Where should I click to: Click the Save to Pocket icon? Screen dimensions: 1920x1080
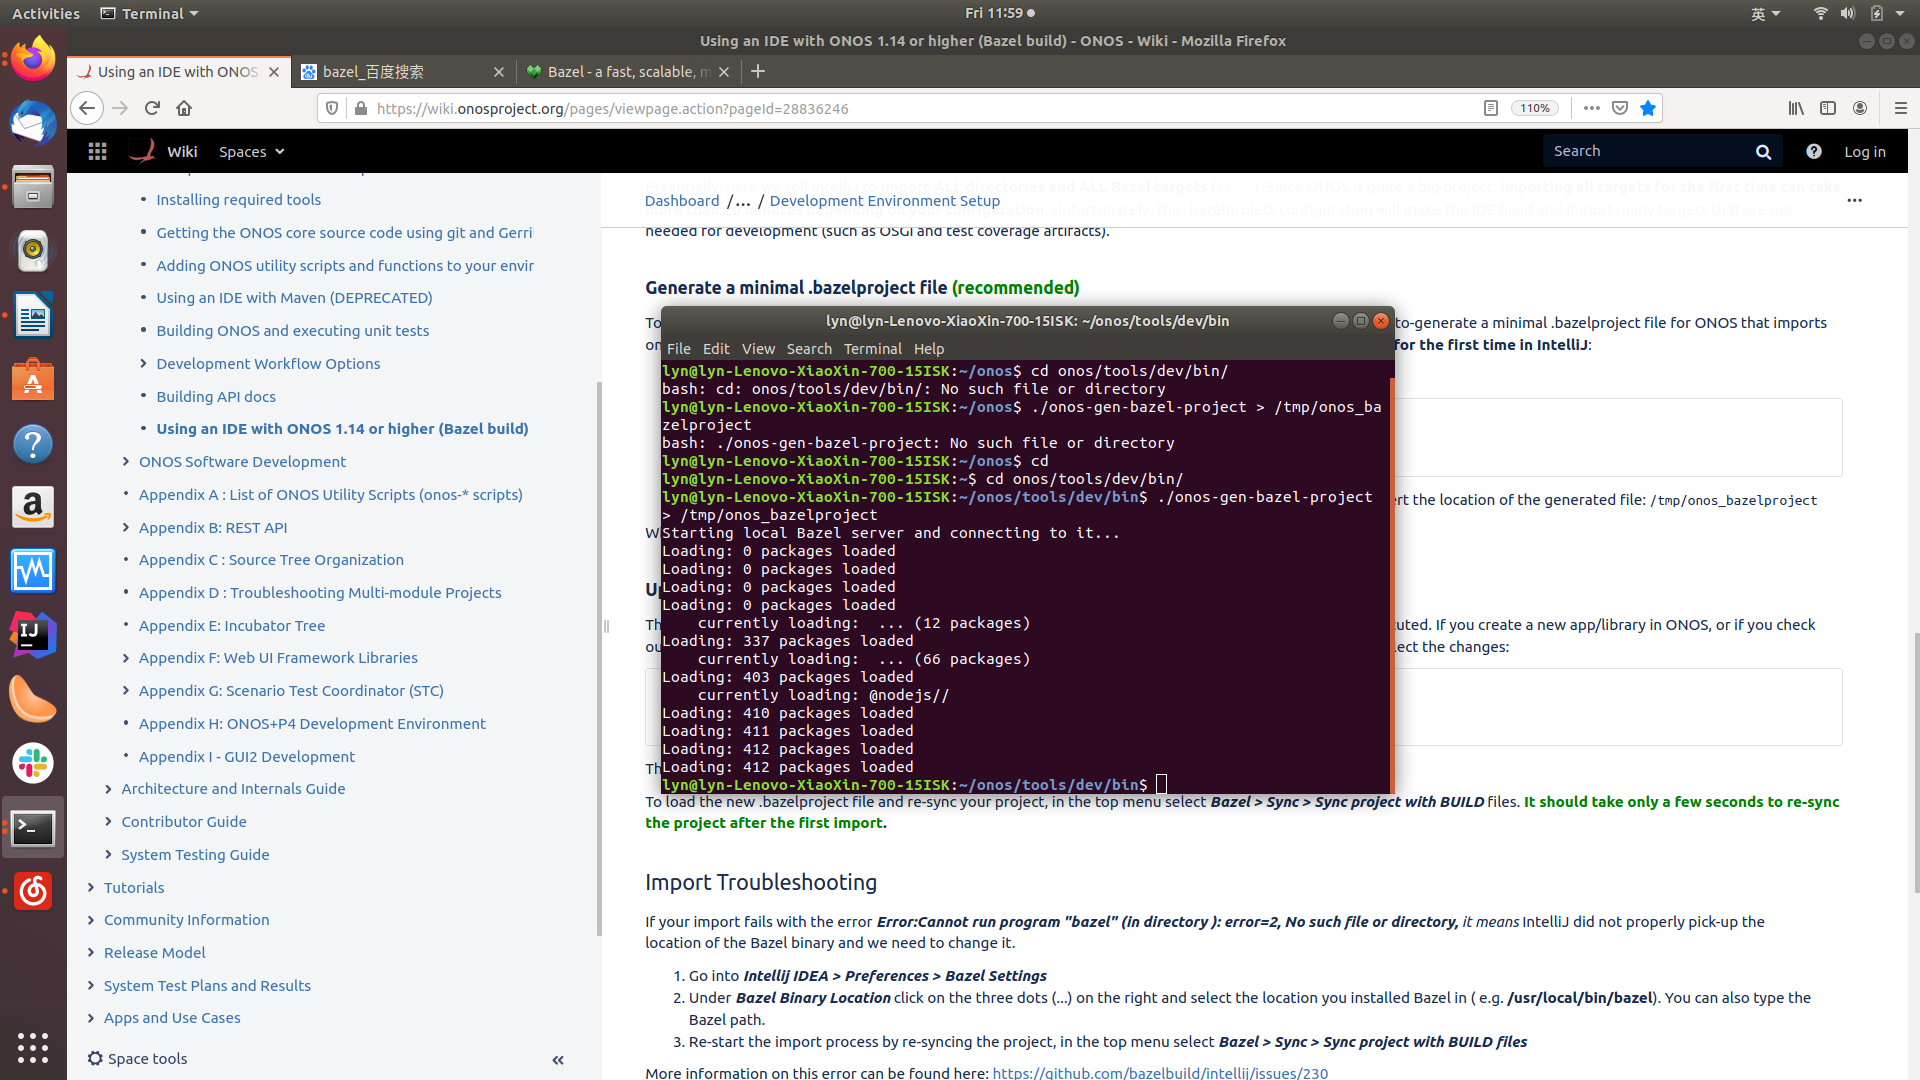1620,108
